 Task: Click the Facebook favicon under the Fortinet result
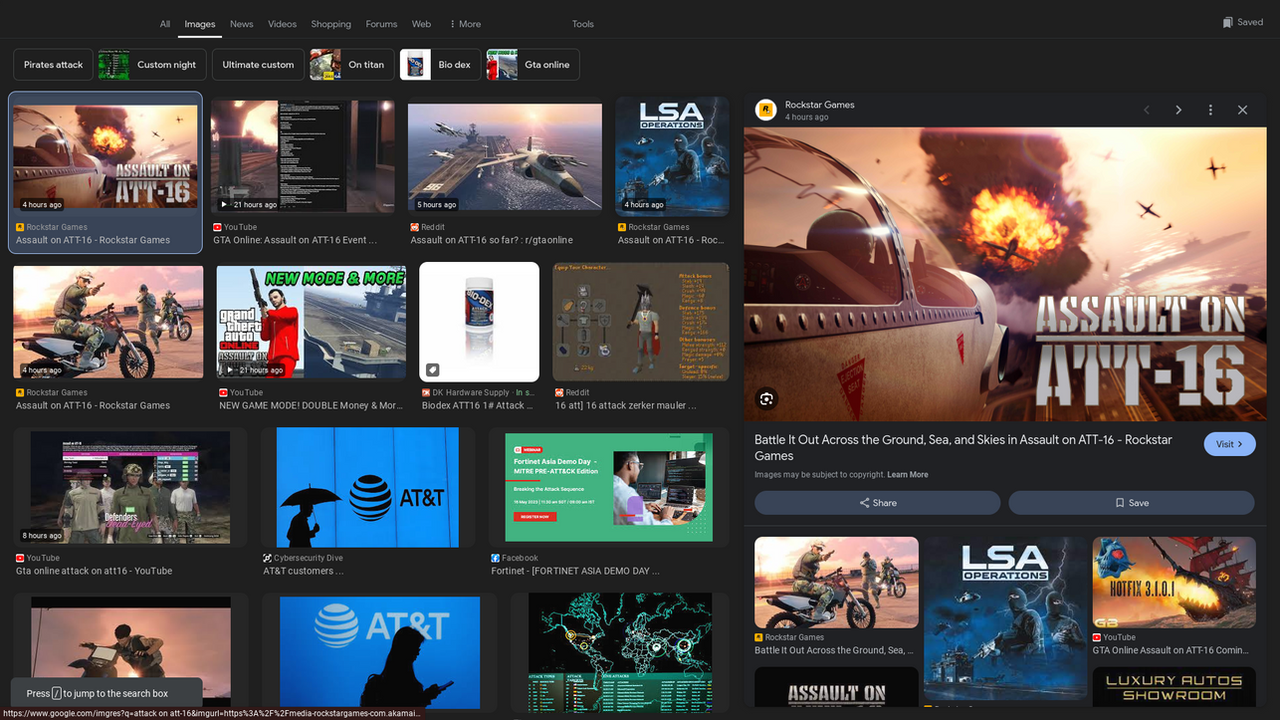click(496, 558)
